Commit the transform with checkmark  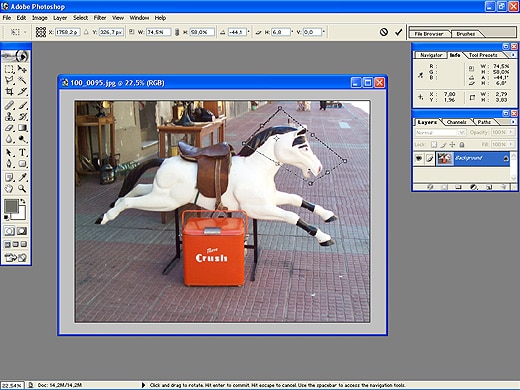tap(398, 32)
